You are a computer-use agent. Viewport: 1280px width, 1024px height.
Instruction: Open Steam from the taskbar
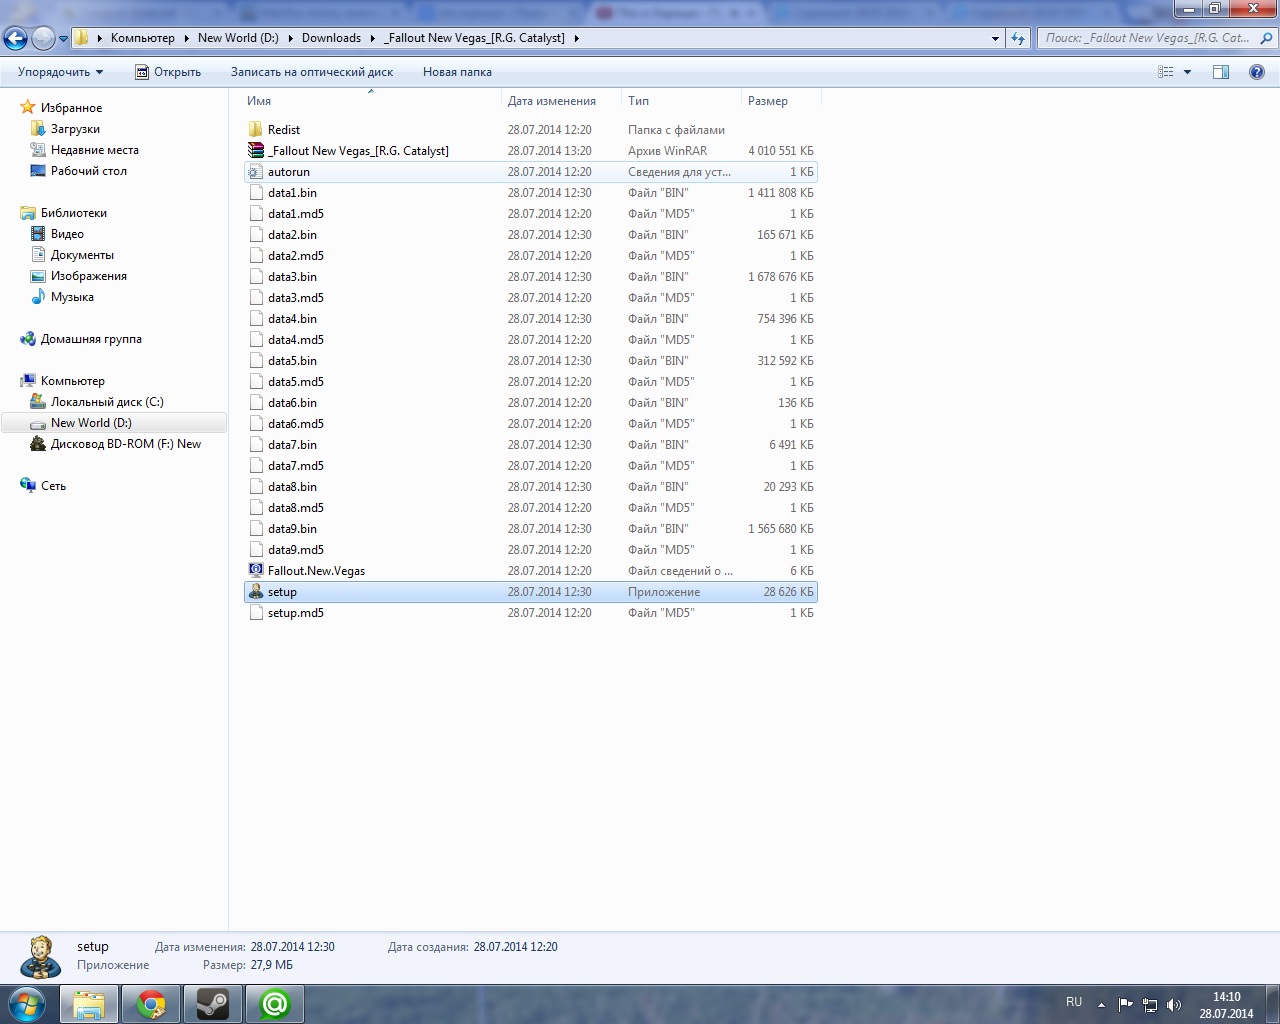[213, 1004]
